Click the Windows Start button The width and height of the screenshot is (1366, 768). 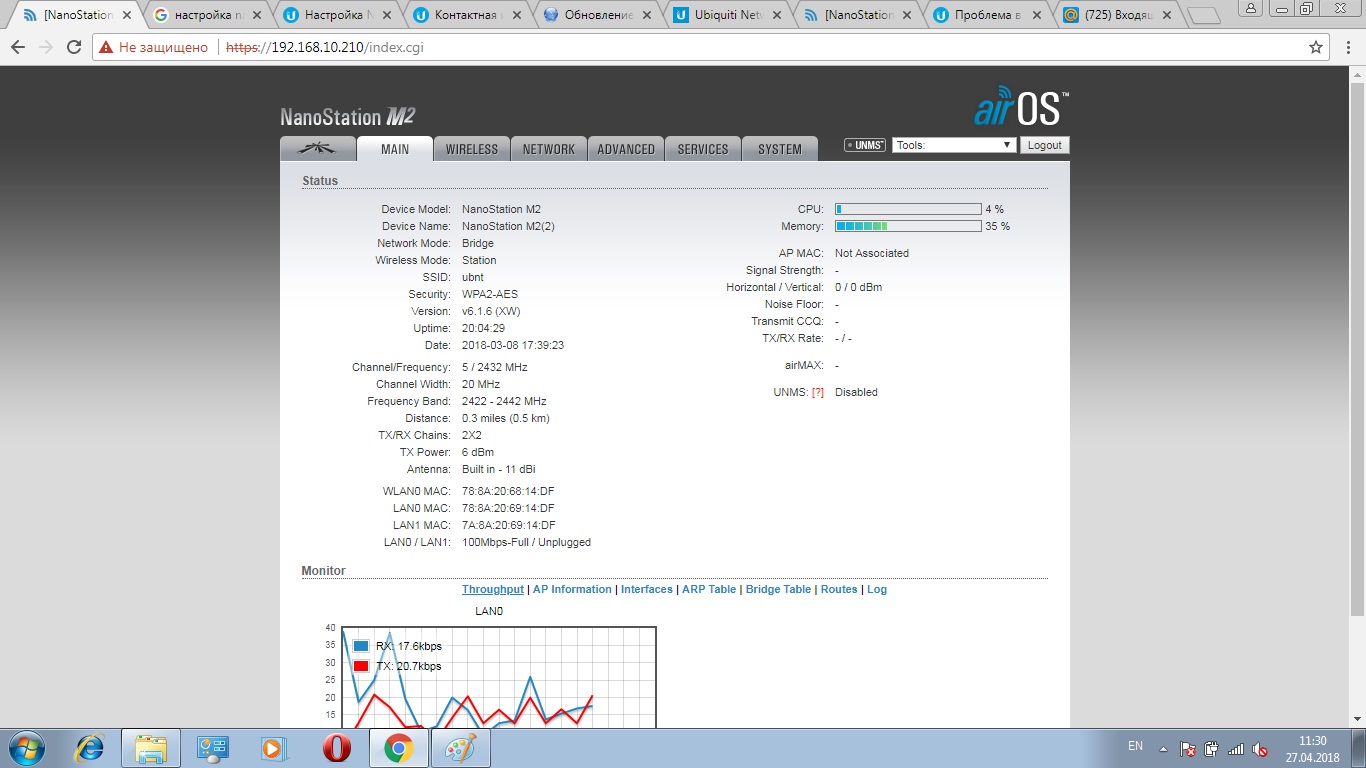pos(25,748)
